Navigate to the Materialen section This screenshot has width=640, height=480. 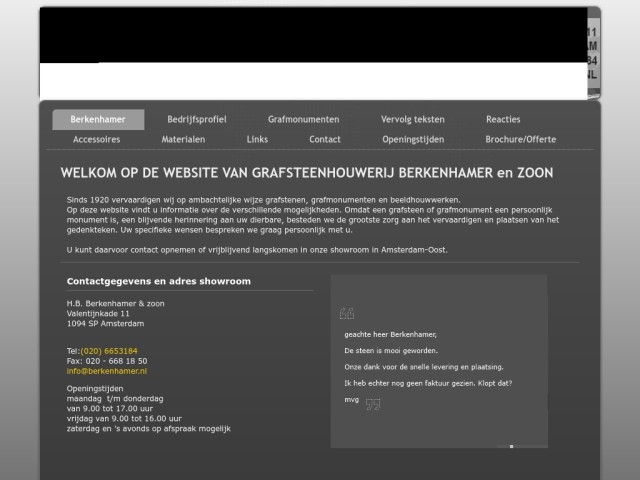183,139
